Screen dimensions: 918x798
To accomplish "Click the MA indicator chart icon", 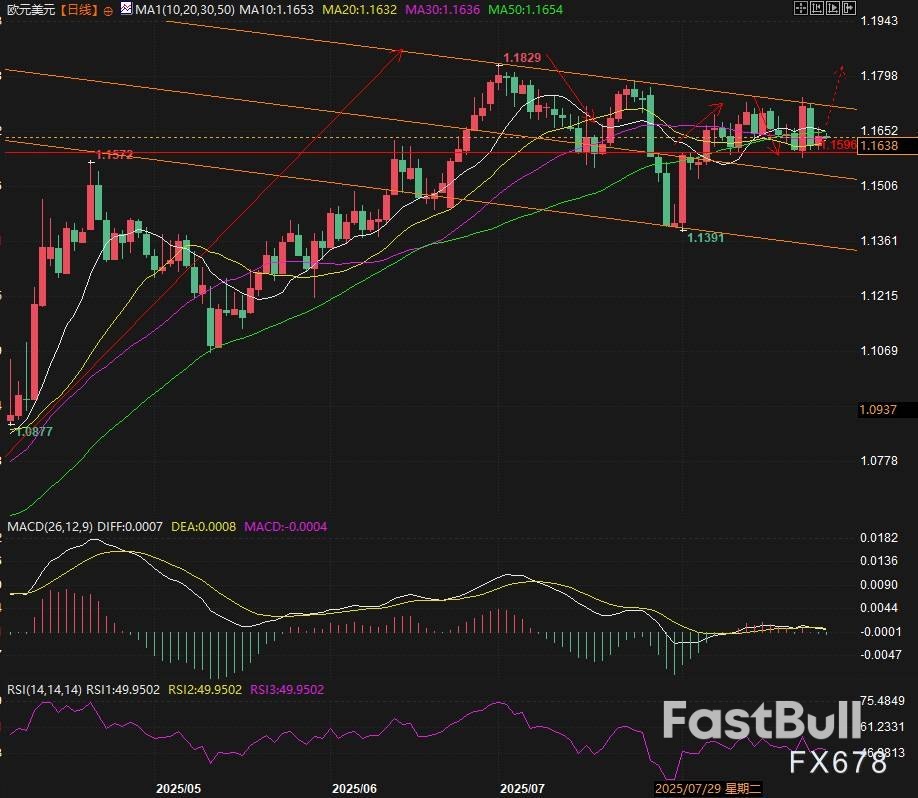I will pos(126,8).
